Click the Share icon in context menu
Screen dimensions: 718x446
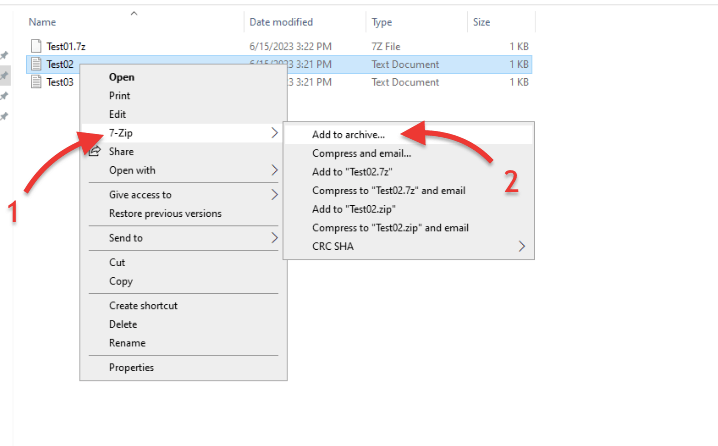tap(94, 151)
